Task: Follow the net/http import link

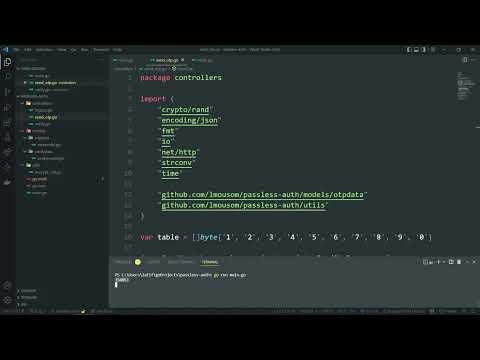Action: pos(179,152)
